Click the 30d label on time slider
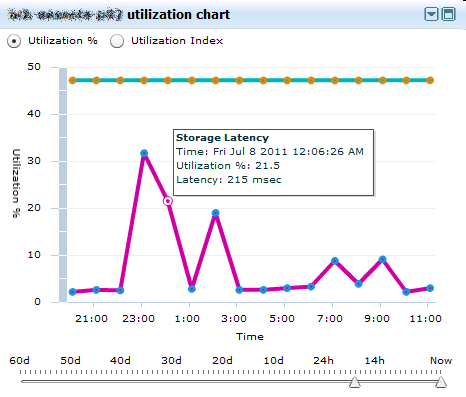The height and width of the screenshot is (397, 466). [x=171, y=361]
